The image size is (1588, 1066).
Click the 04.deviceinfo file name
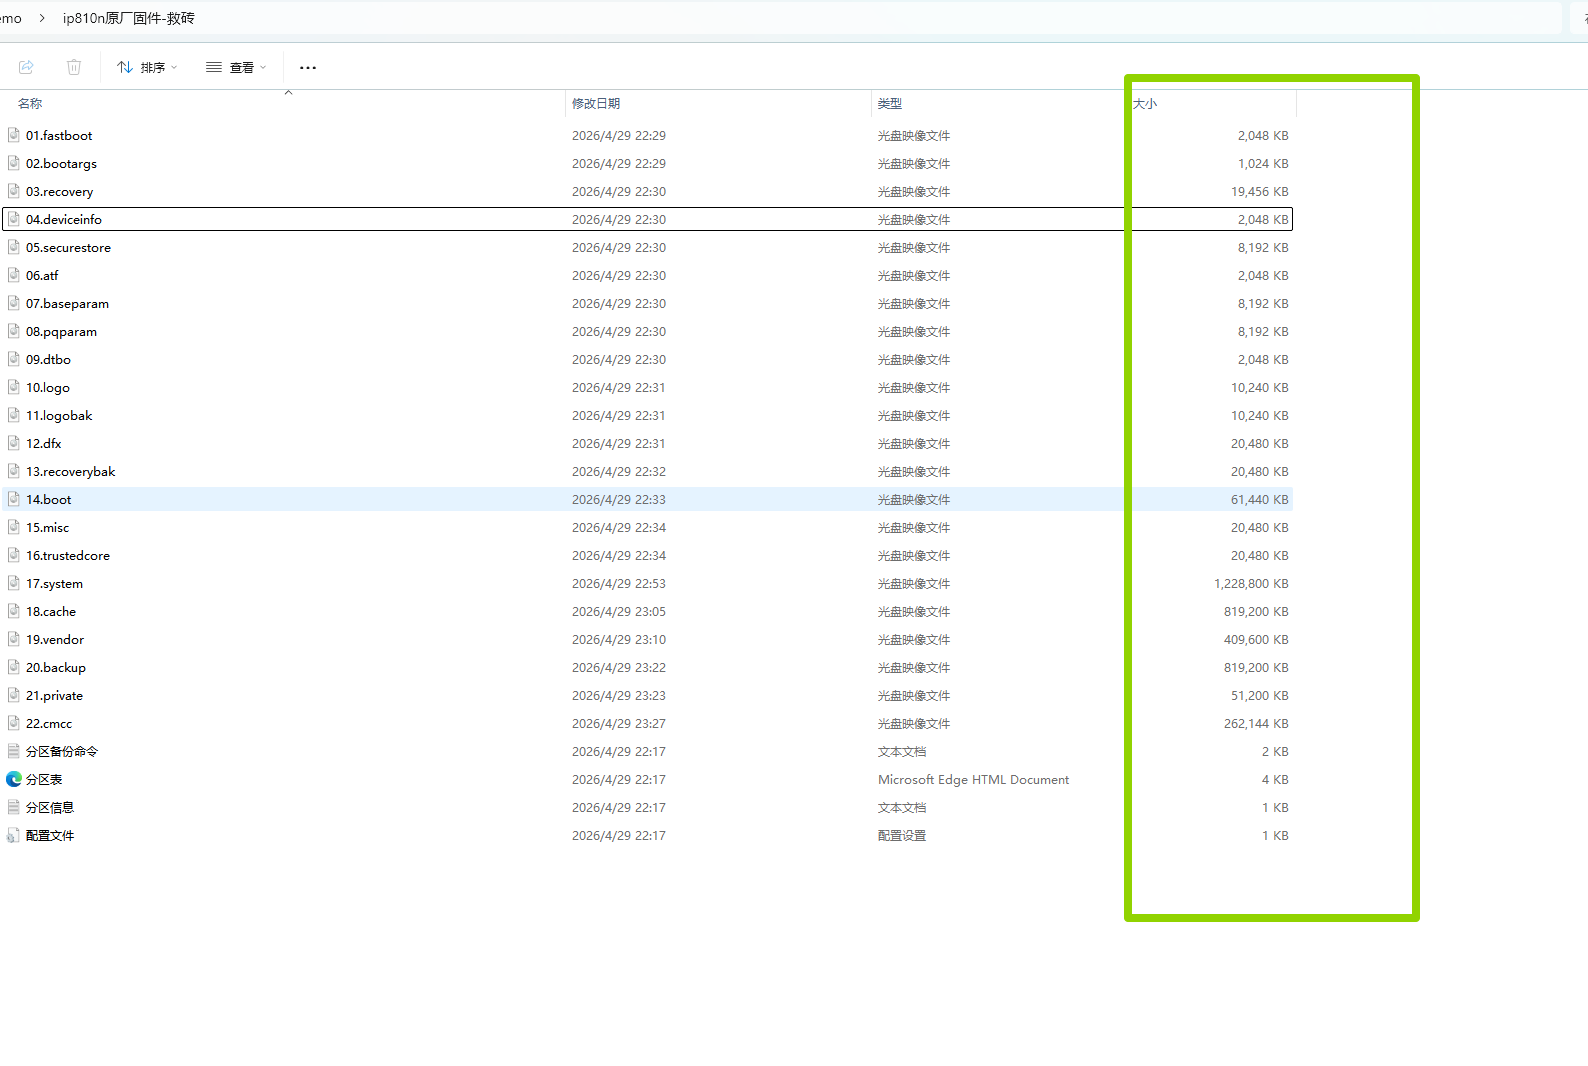point(64,219)
